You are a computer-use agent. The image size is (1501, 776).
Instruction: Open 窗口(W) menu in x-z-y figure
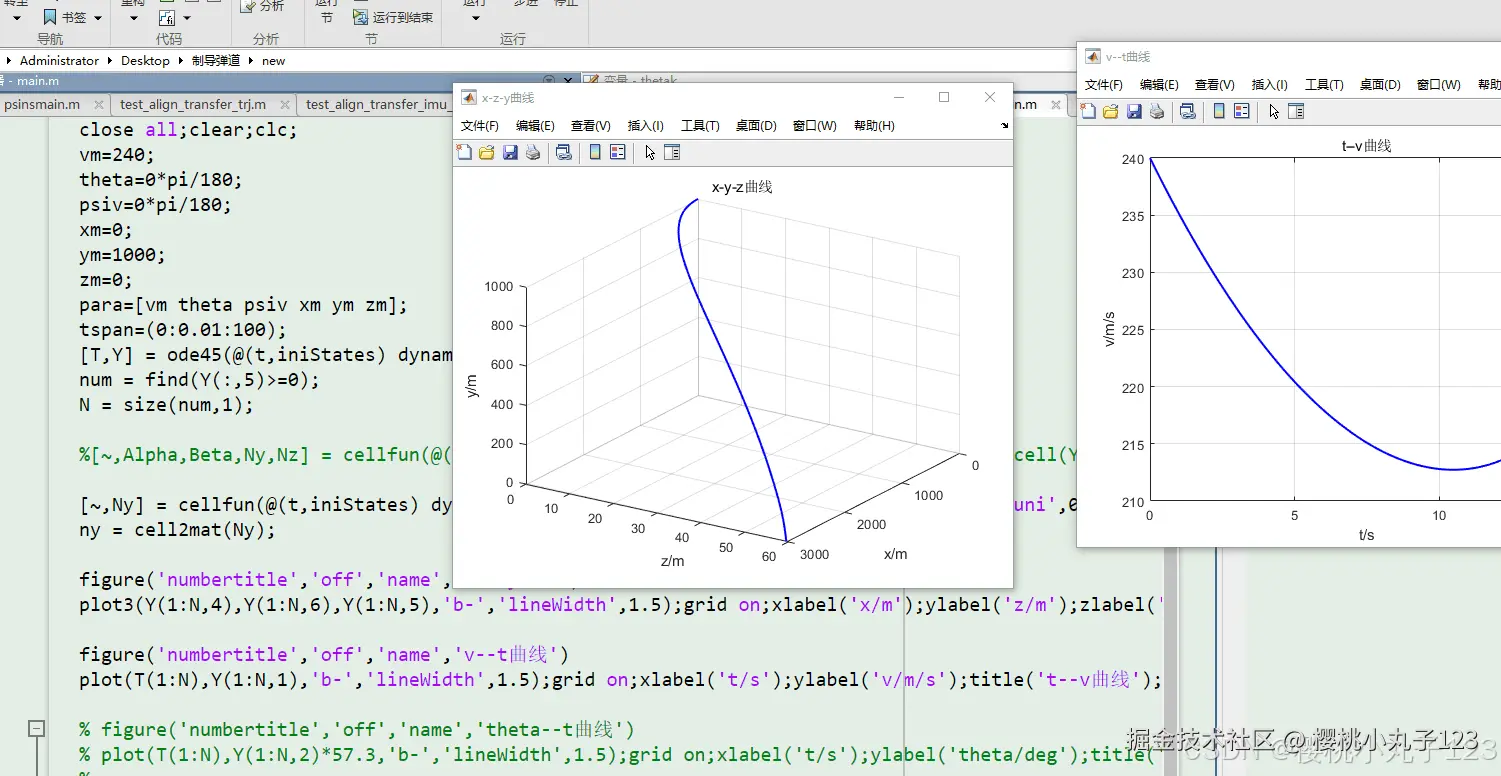point(815,126)
